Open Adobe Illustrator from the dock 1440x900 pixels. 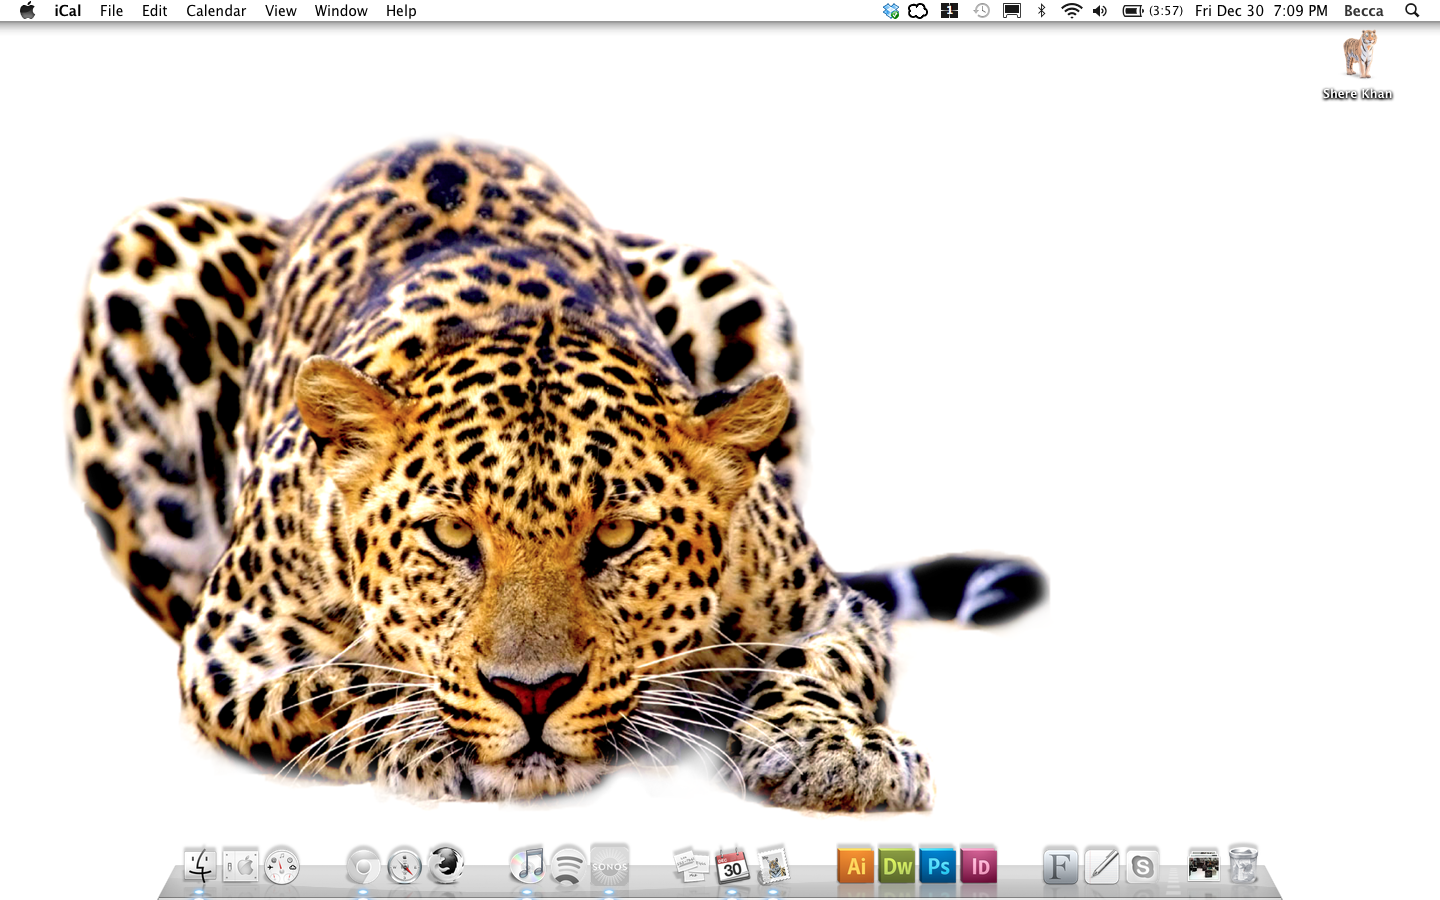(x=856, y=866)
